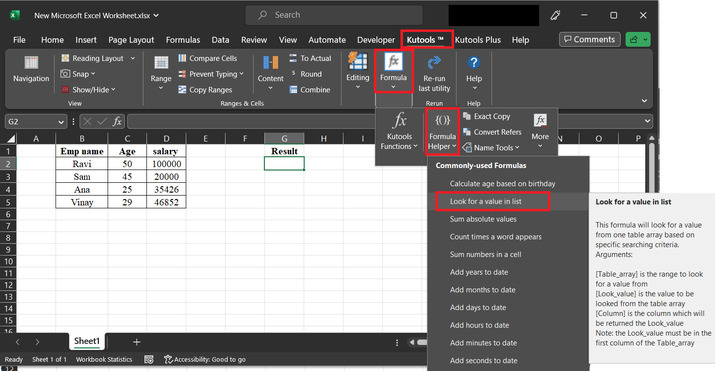The width and height of the screenshot is (715, 371).
Task: Open the Round utility
Action: click(x=306, y=74)
